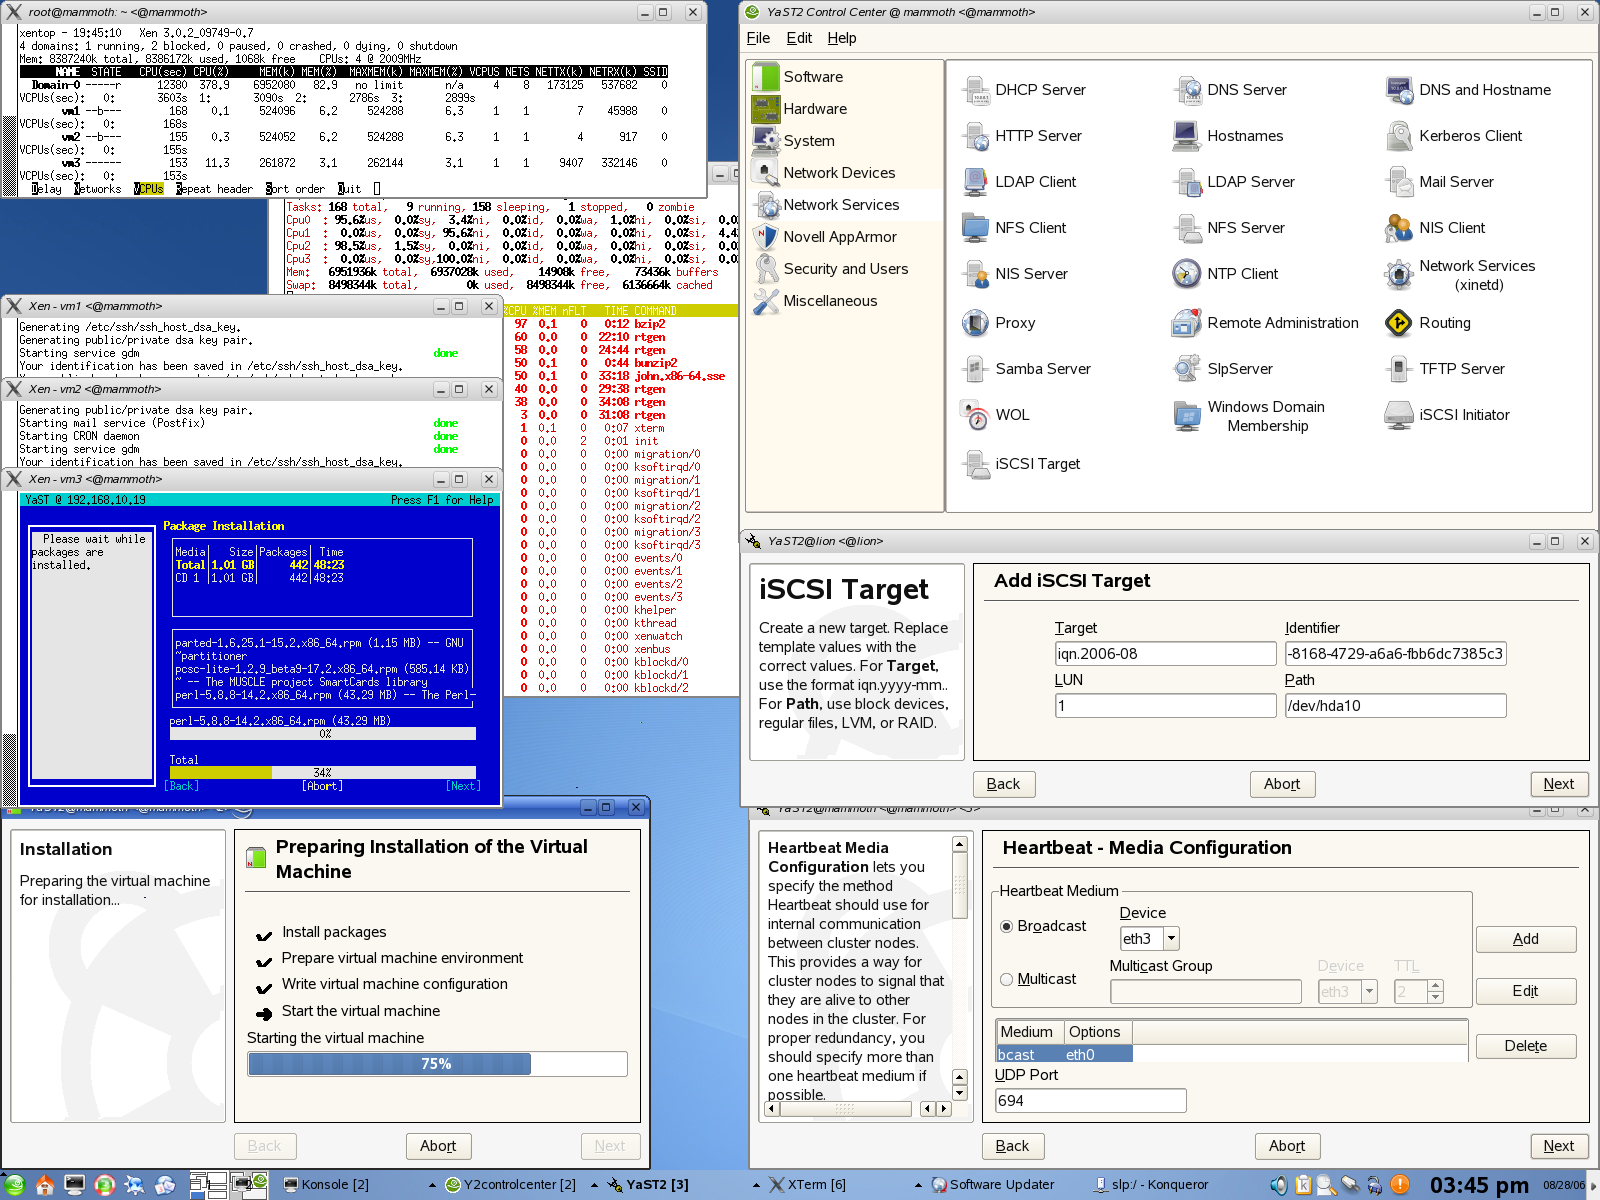Select the Multicast radio button
This screenshot has height=1200, width=1600.
pos(1007,979)
